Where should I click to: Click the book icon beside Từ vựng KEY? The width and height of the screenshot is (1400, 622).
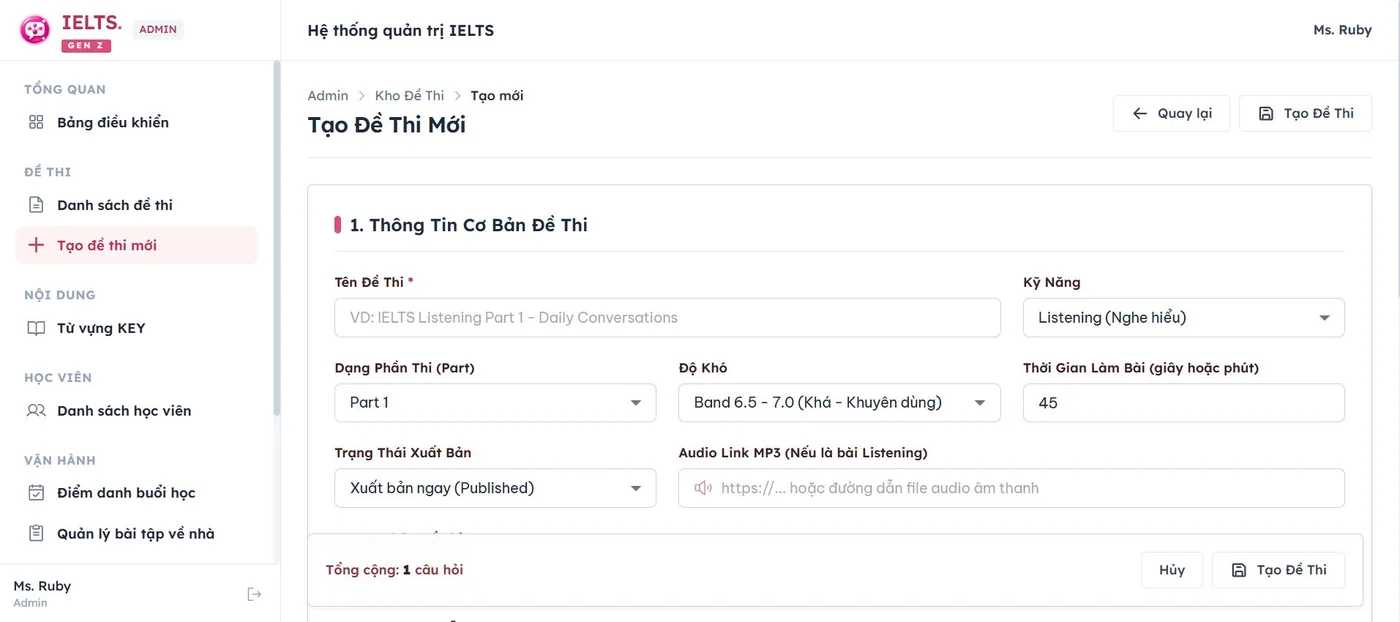point(36,328)
